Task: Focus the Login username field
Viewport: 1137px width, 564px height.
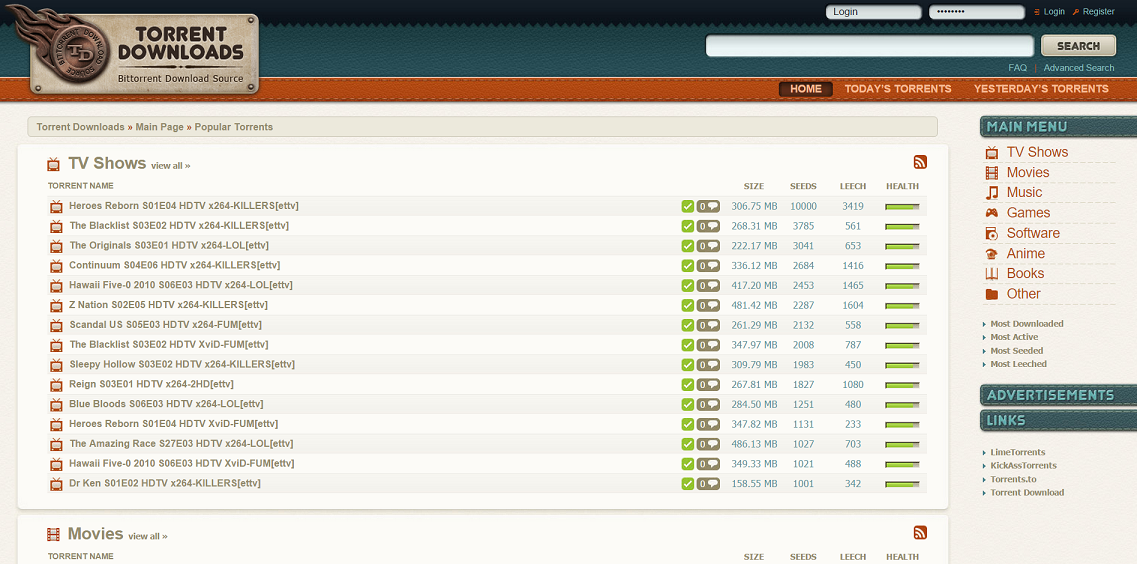Action: pyautogui.click(x=874, y=12)
